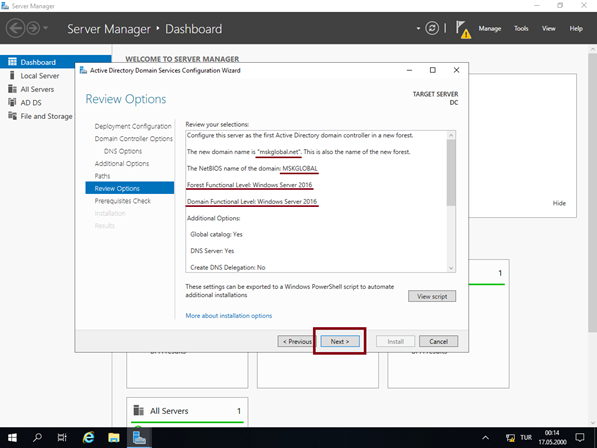Click the View script button
Screen dimensions: 597x448
(432, 296)
